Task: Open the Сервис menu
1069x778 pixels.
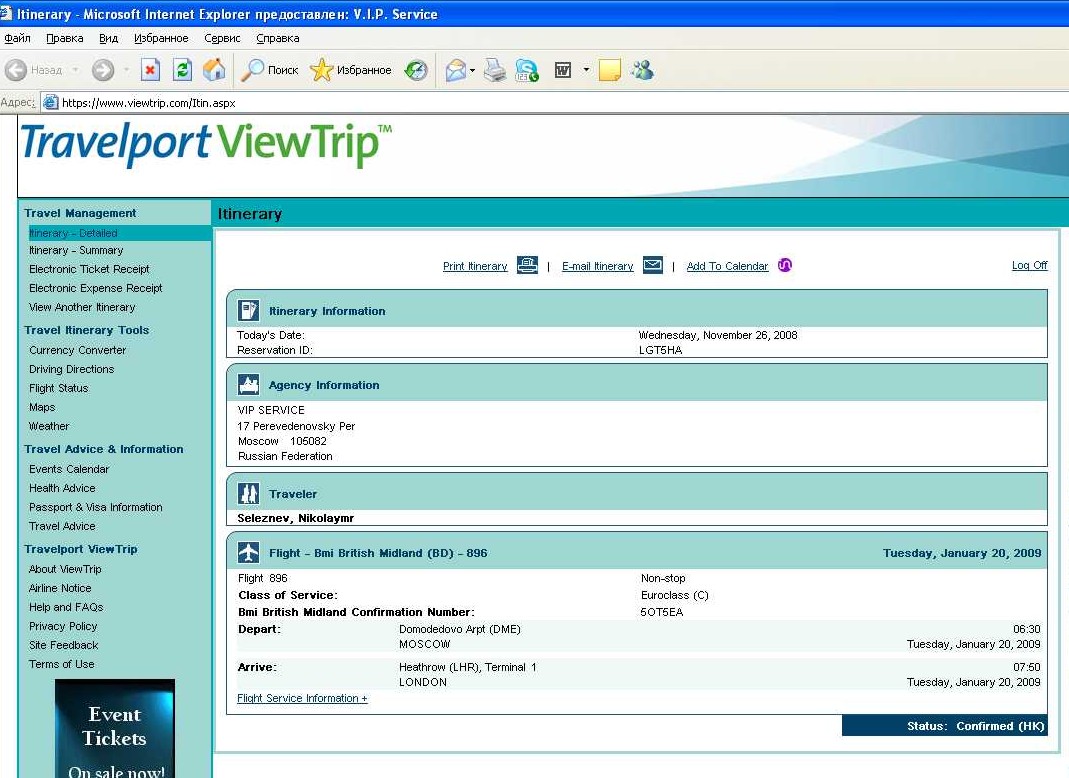Action: pos(222,38)
